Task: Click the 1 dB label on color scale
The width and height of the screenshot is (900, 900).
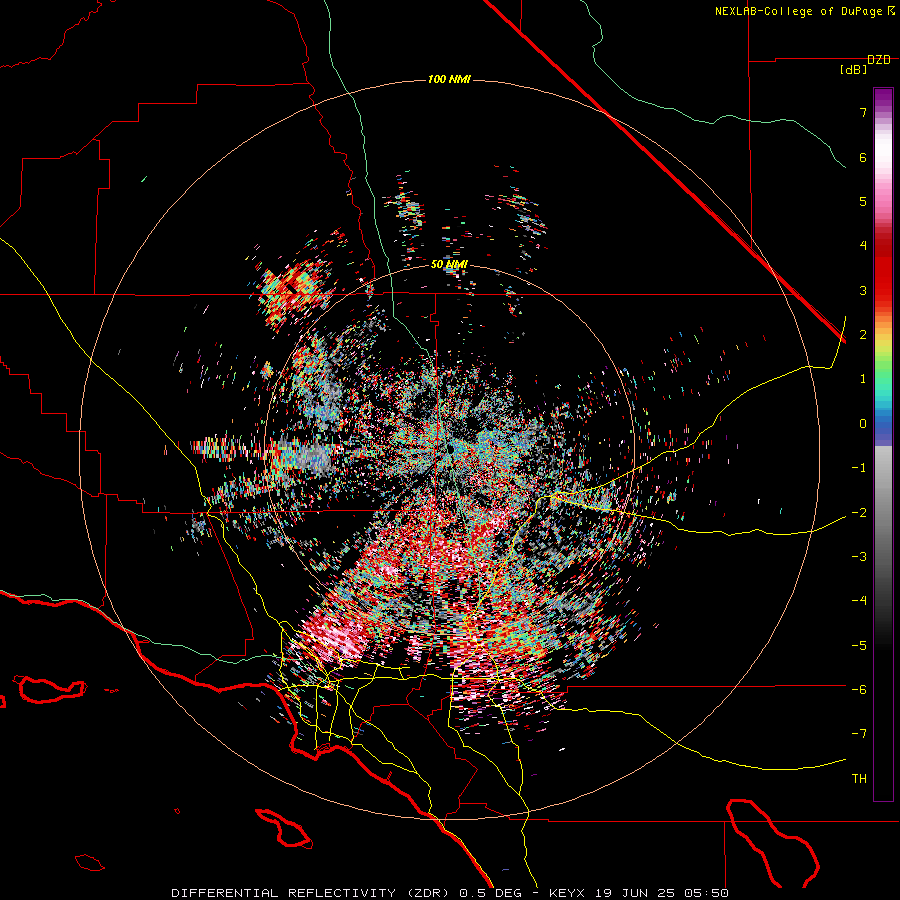Action: click(863, 379)
